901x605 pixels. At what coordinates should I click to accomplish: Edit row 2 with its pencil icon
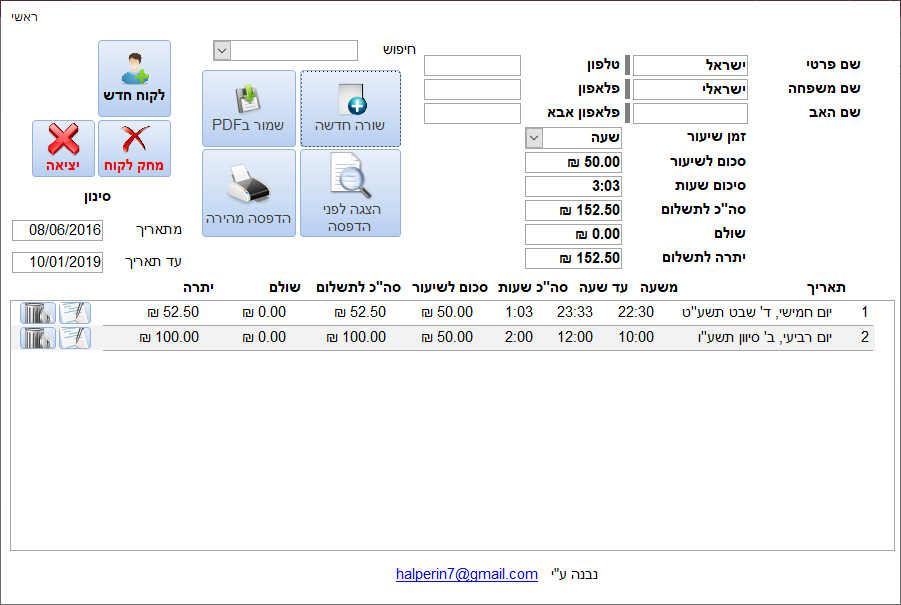tap(75, 338)
